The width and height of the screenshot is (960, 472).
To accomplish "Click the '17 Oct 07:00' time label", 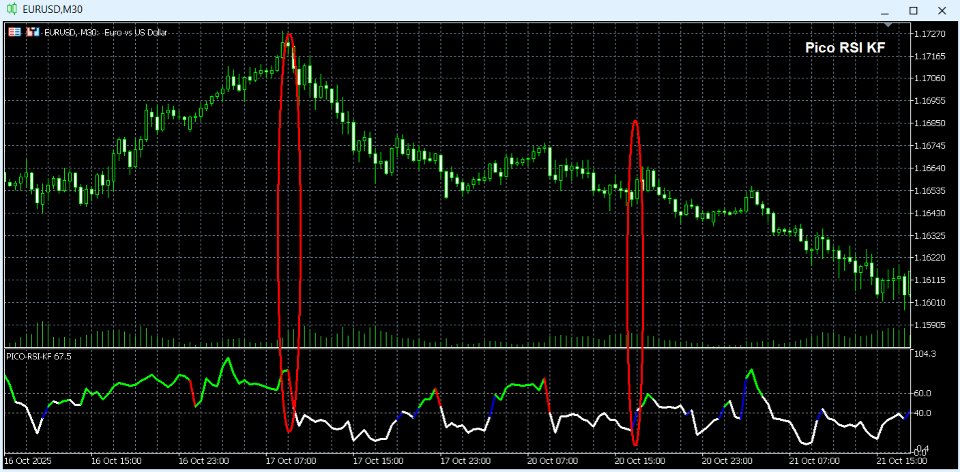I will click(292, 460).
